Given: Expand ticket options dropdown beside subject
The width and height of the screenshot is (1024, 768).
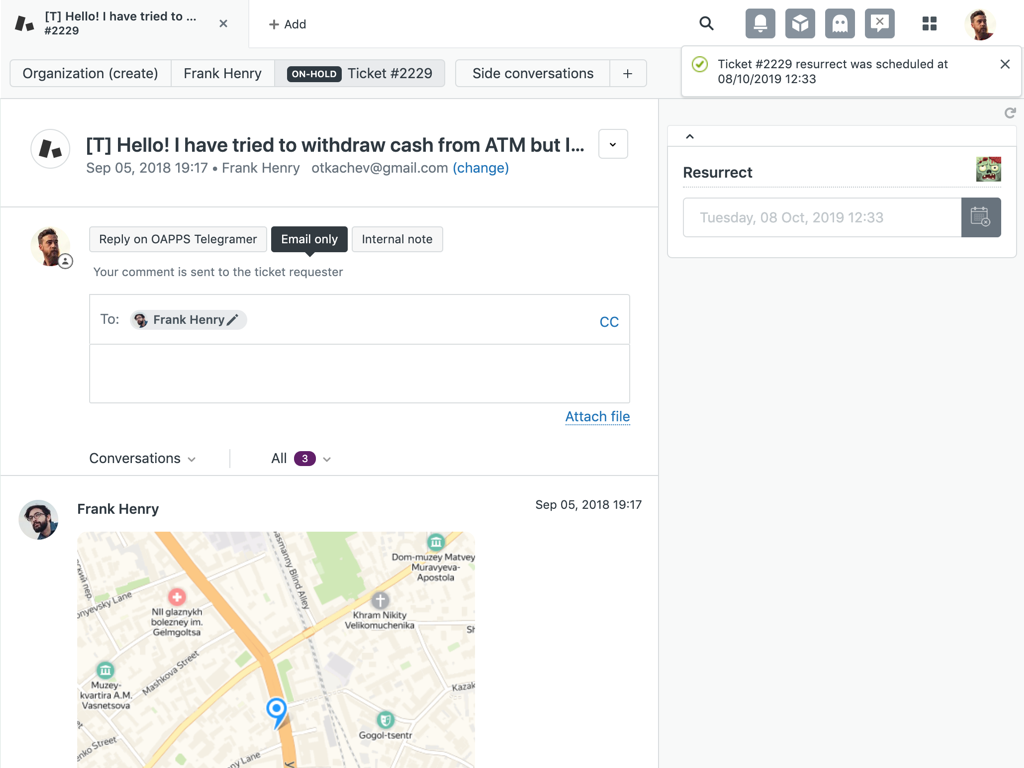Looking at the screenshot, I should click(x=613, y=144).
